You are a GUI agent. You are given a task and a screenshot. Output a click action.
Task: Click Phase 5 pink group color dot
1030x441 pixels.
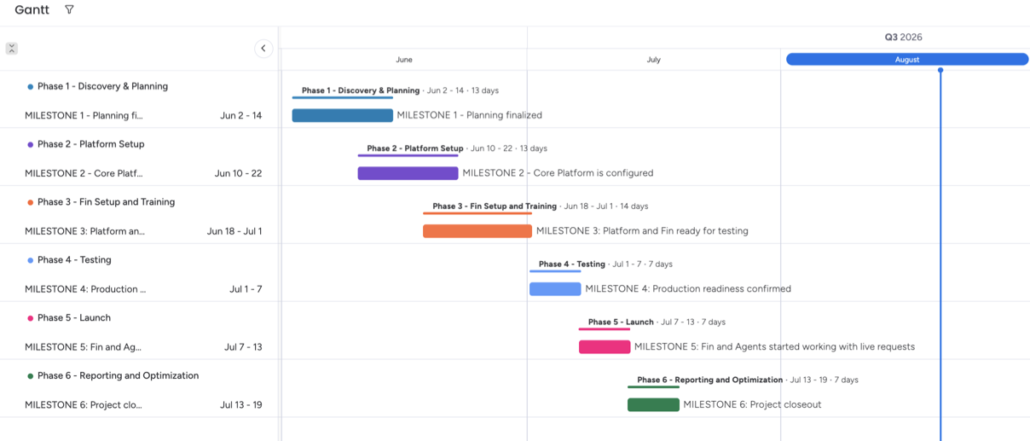[30, 318]
